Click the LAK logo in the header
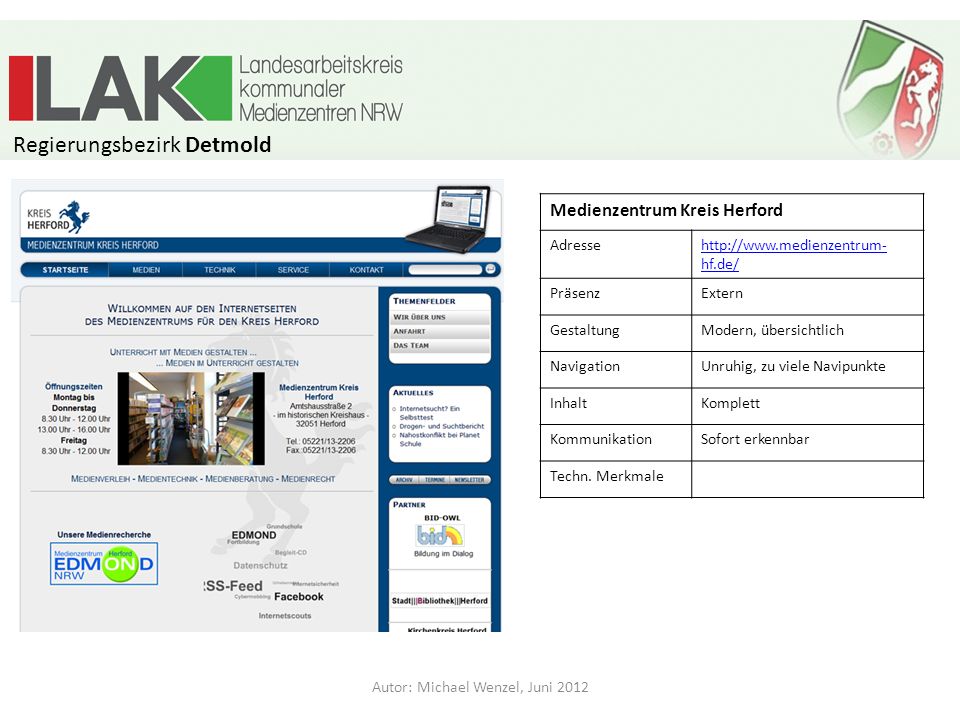960x720 pixels. click(206, 88)
